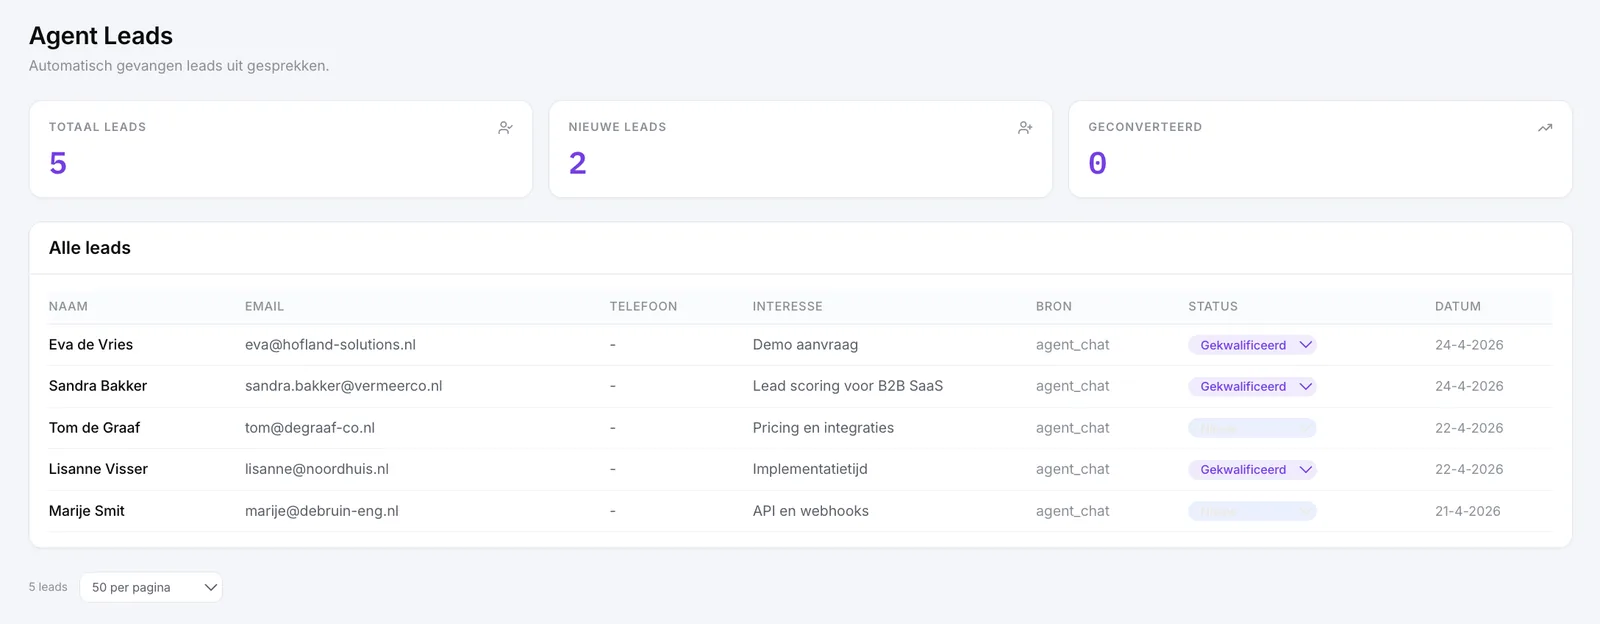Click the 'API en webhooks' cell
1600x624 pixels.
811,510
